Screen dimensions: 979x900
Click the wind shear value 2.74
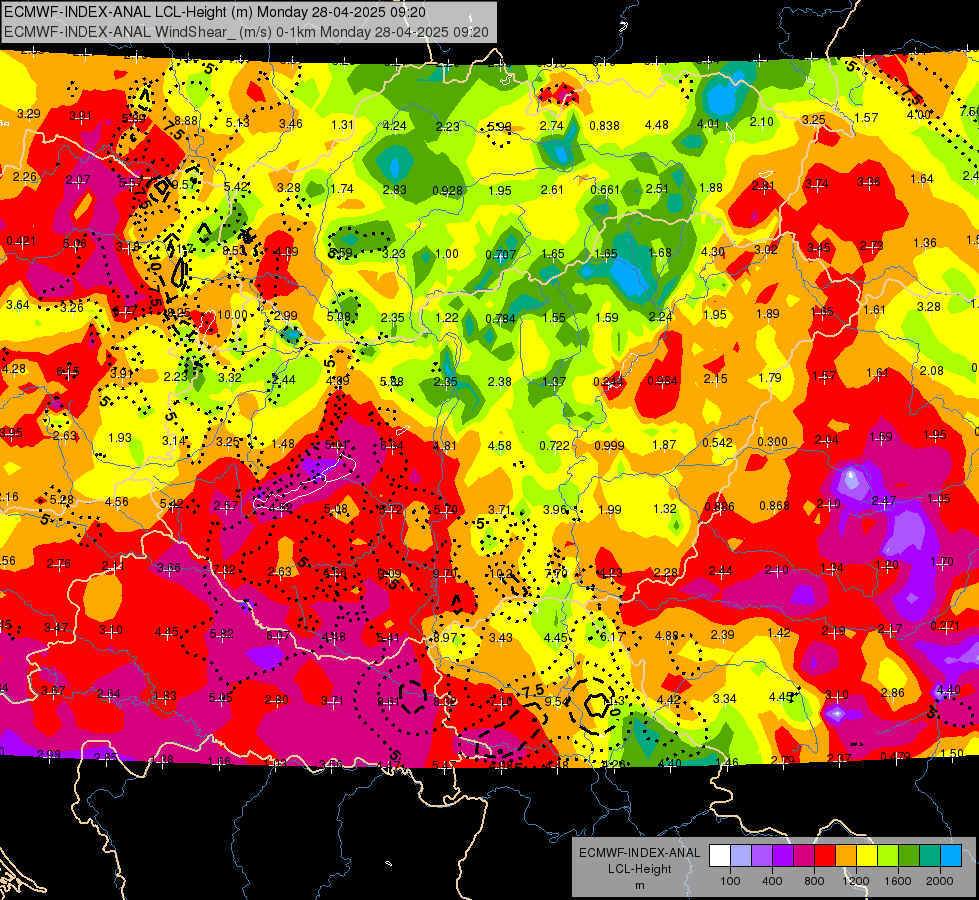pos(552,126)
